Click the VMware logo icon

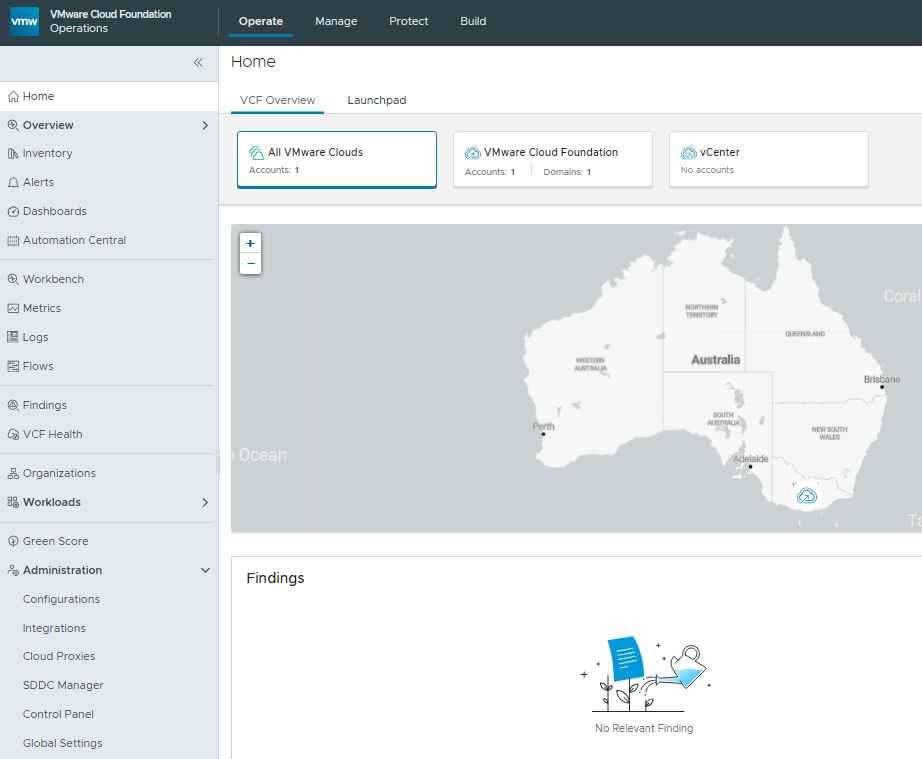[25, 21]
